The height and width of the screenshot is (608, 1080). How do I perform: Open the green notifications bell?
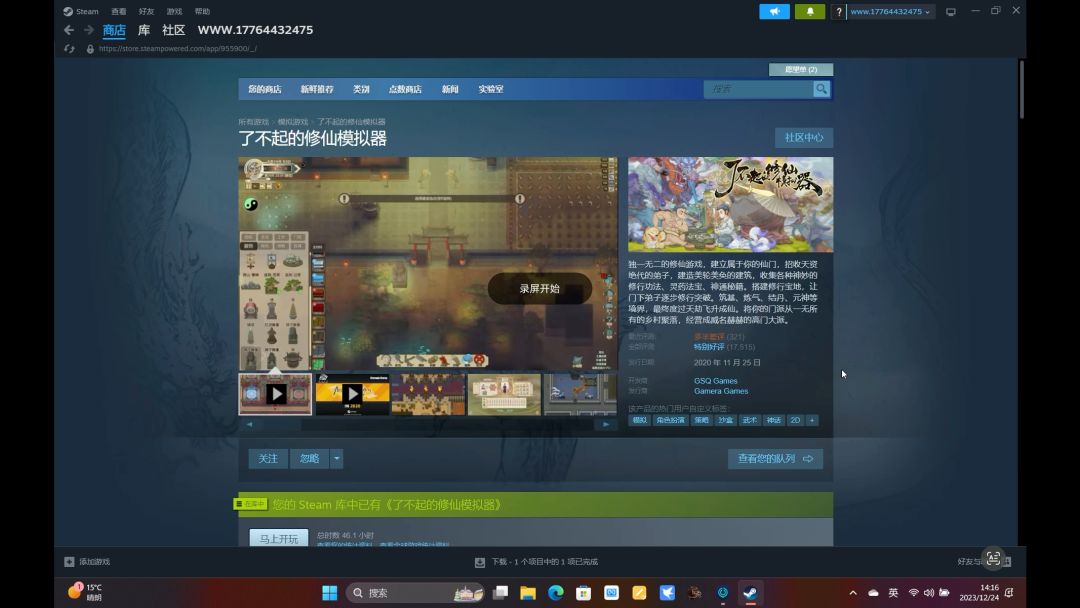click(810, 12)
